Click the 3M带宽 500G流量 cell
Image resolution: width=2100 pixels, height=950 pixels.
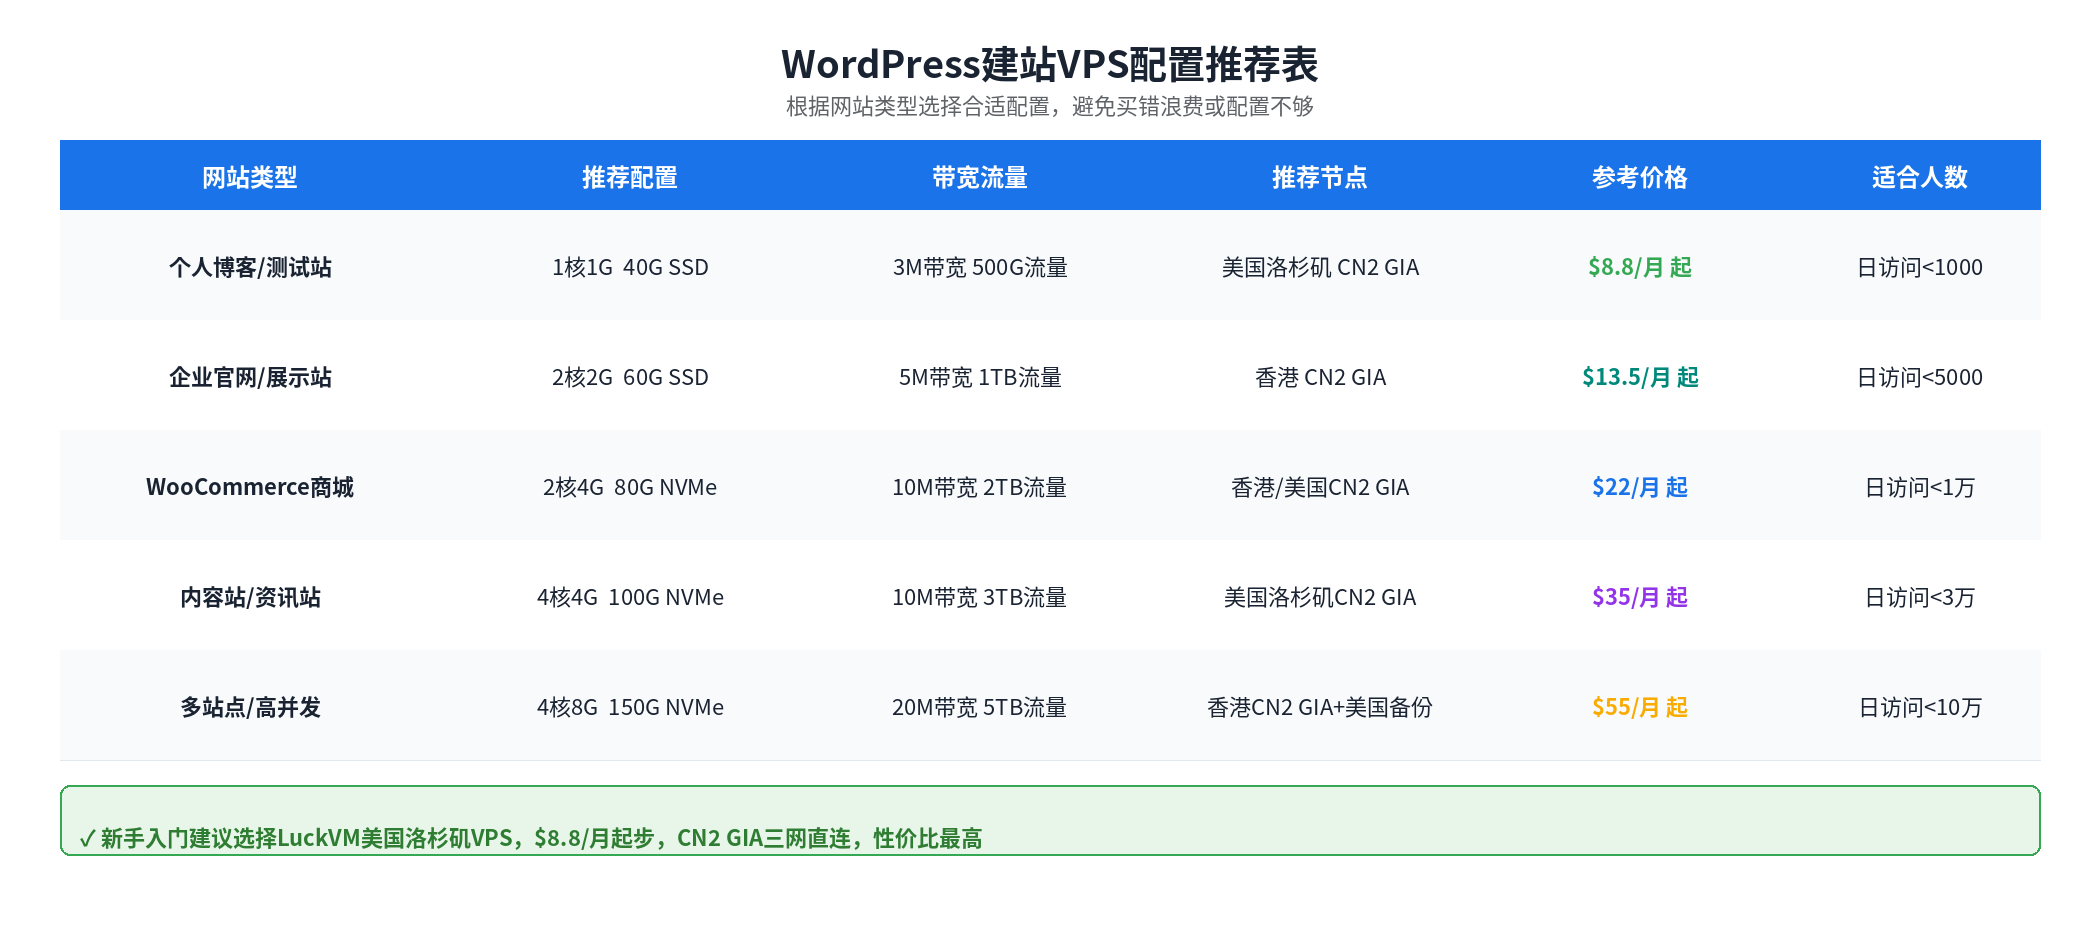click(x=980, y=267)
